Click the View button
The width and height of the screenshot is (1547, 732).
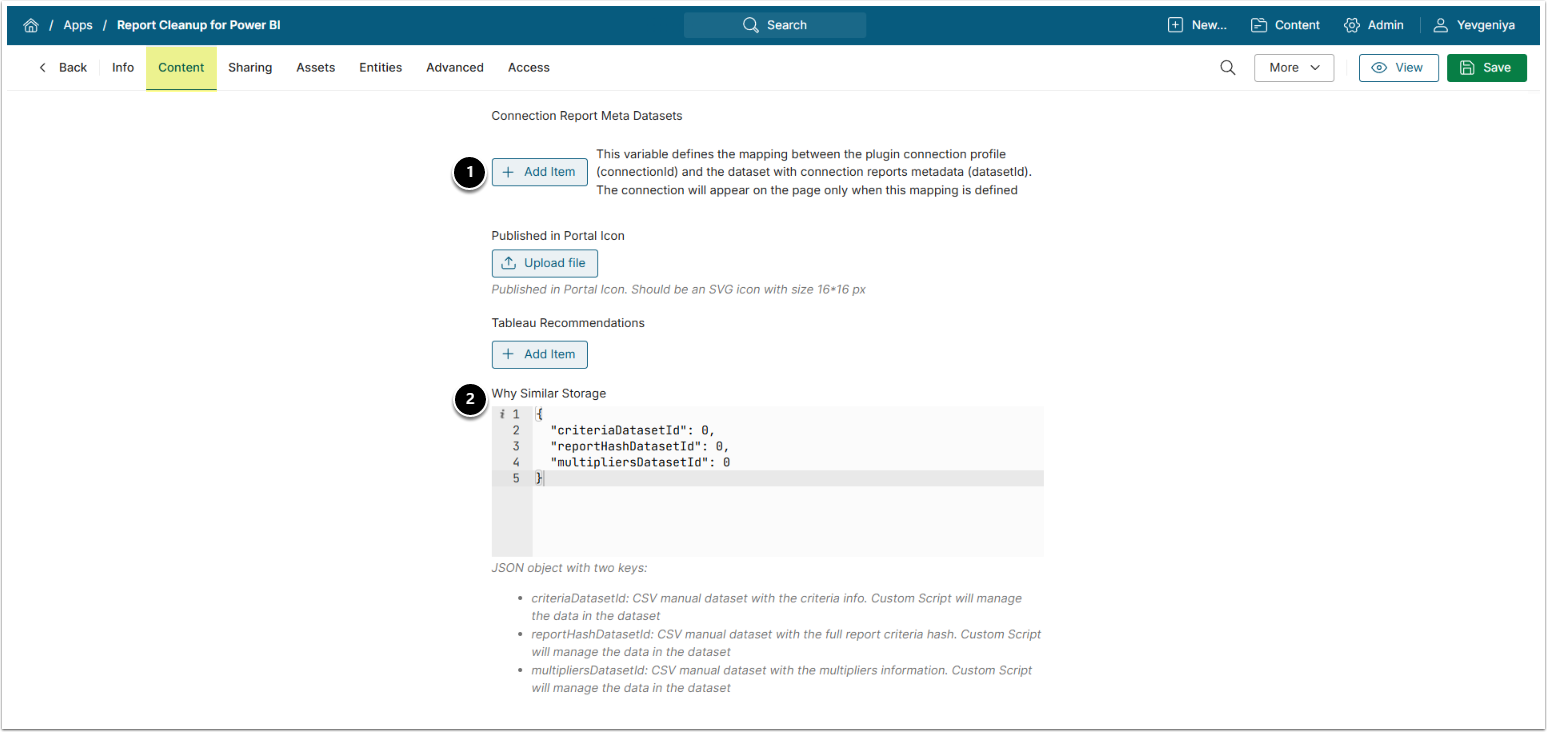point(1398,68)
